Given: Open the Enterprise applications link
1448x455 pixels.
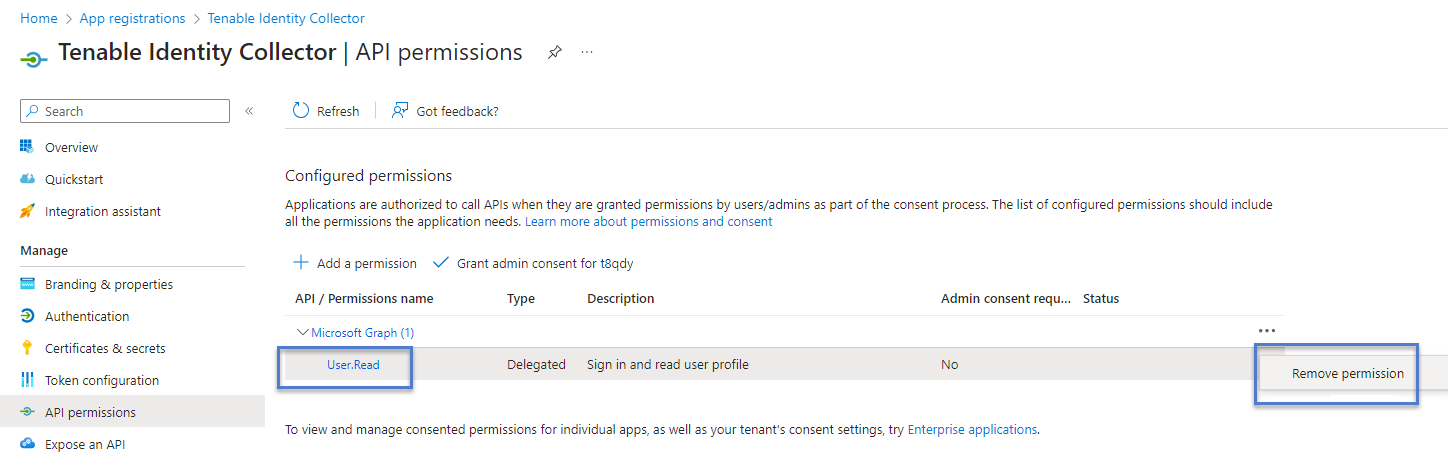Looking at the screenshot, I should coord(972,429).
